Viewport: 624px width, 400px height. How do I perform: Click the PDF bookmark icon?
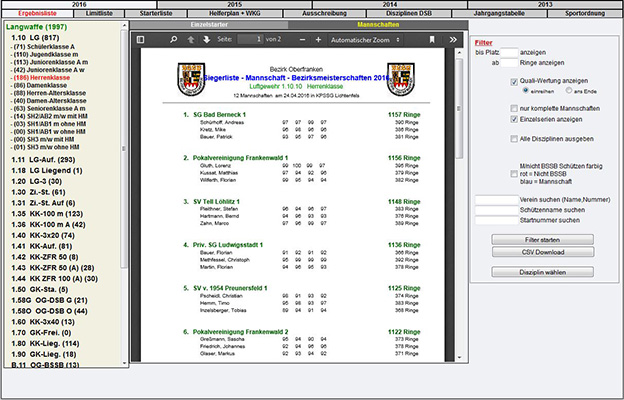pyautogui.click(x=432, y=40)
